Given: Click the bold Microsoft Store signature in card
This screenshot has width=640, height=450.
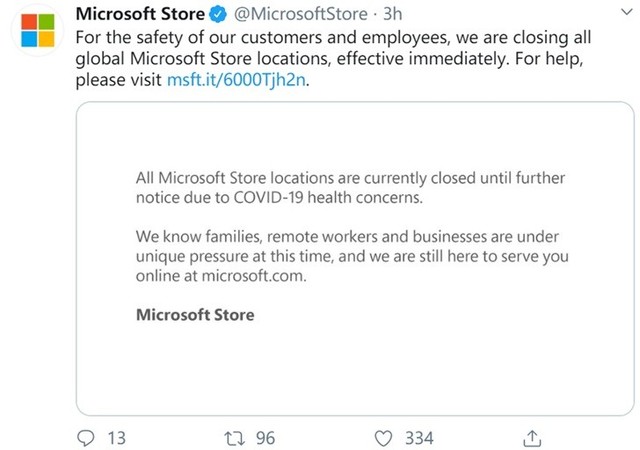Looking at the screenshot, I should coord(195,315).
